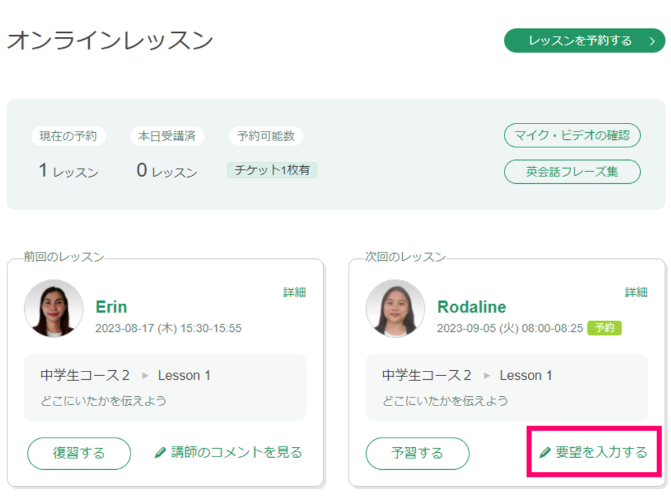Click the 予習する button
Image resolution: width=671 pixels, height=500 pixels.
tap(417, 453)
